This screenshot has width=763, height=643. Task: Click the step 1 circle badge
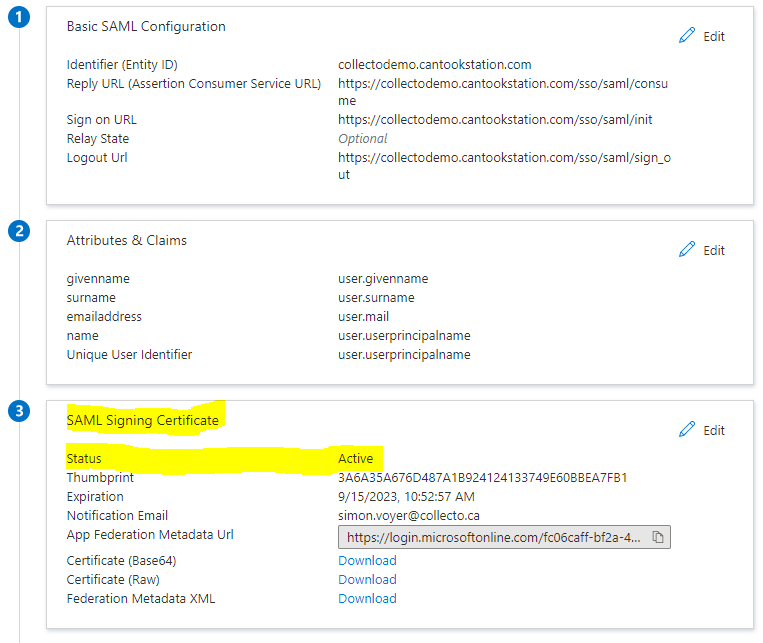pos(19,17)
